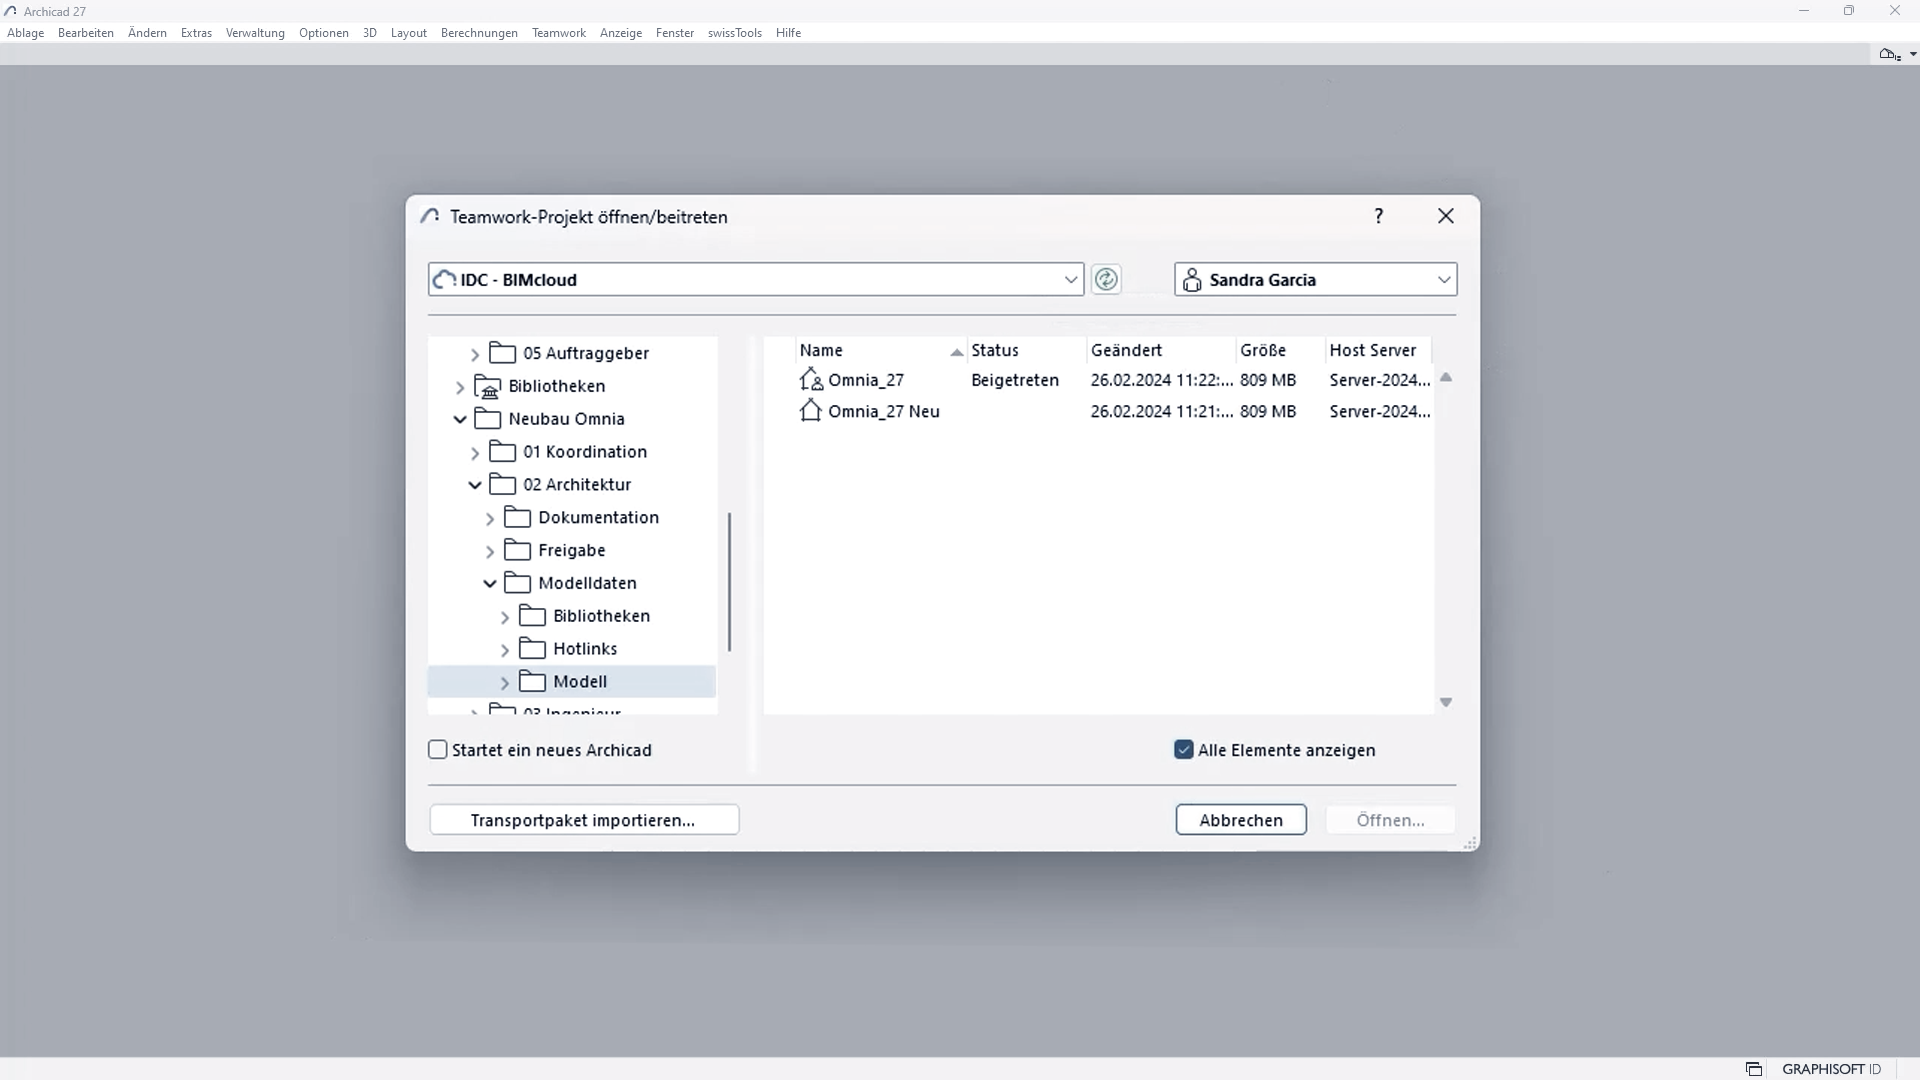Click the Modelldaten folder icon
Viewport: 1920px width, 1080px height.
click(518, 583)
